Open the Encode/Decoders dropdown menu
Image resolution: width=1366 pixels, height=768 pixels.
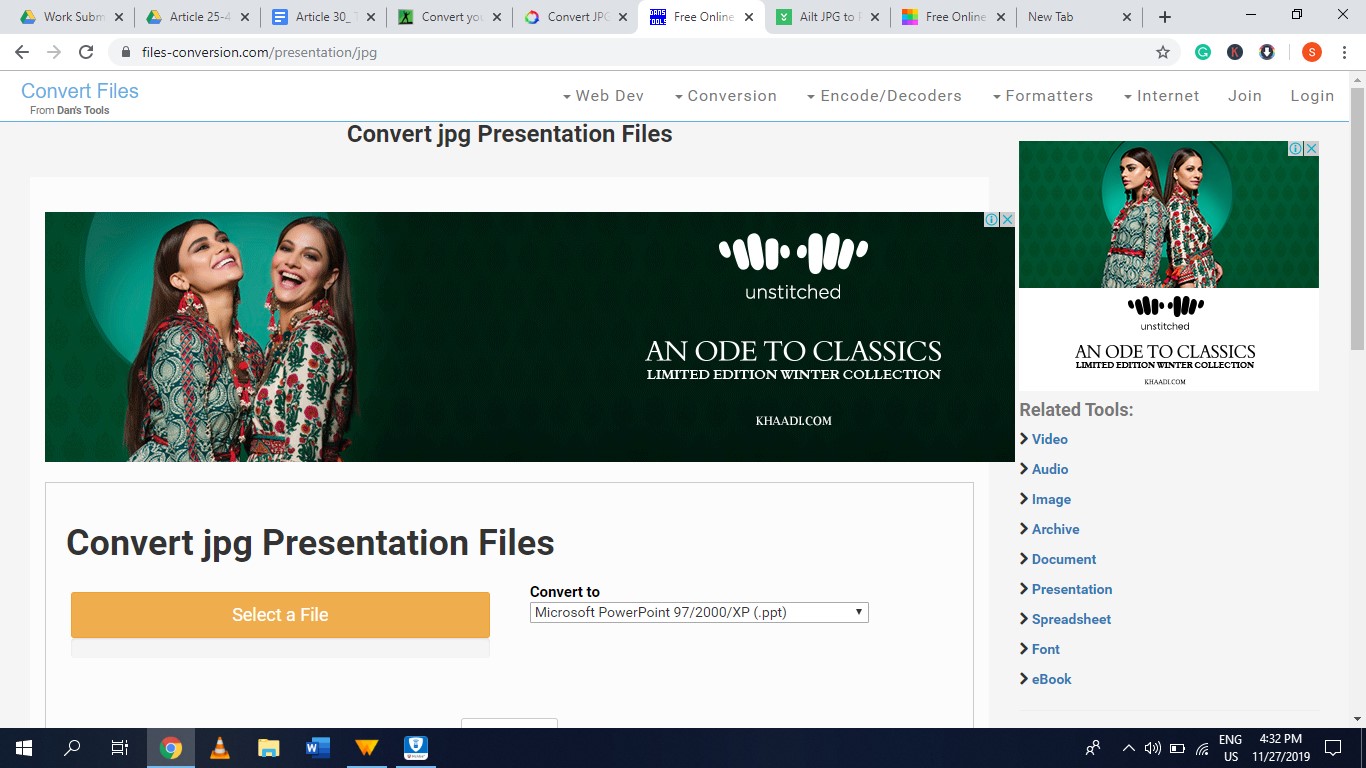pos(884,96)
